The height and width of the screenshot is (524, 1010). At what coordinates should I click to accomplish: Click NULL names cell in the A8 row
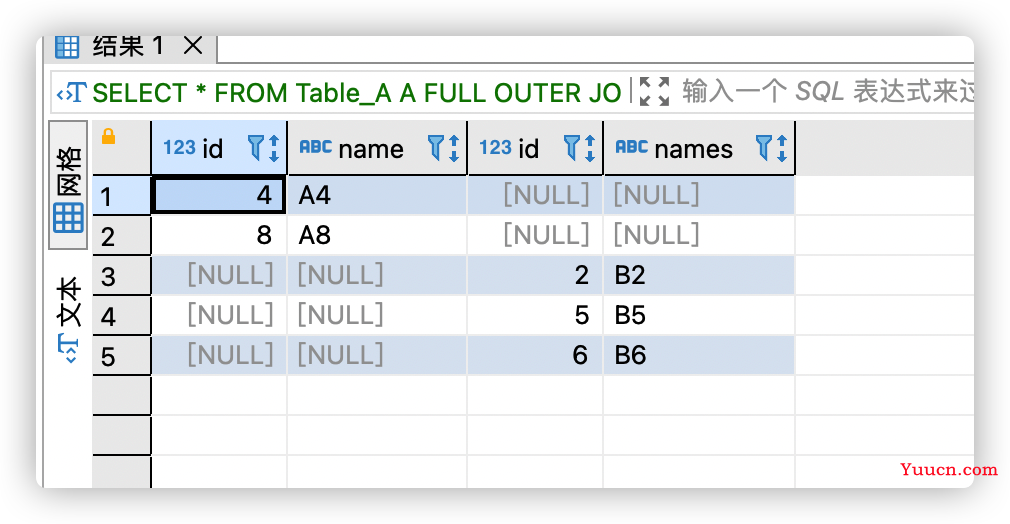click(699, 235)
